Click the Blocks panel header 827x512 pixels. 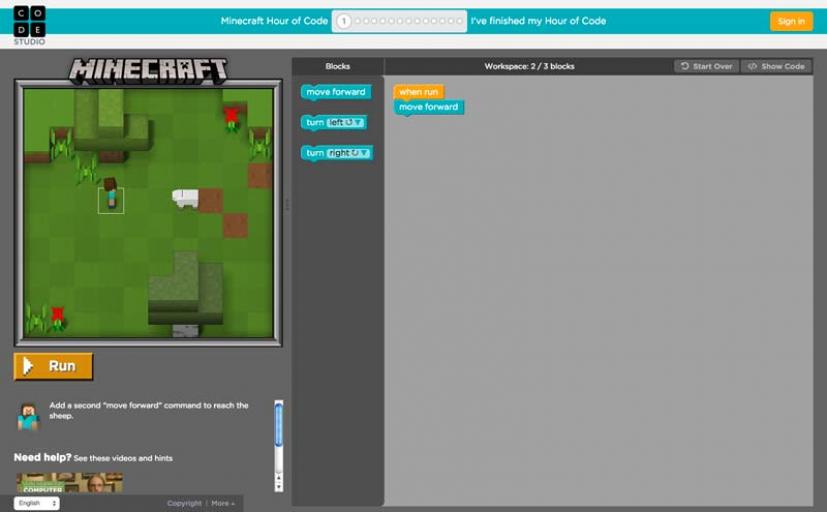[x=338, y=66]
